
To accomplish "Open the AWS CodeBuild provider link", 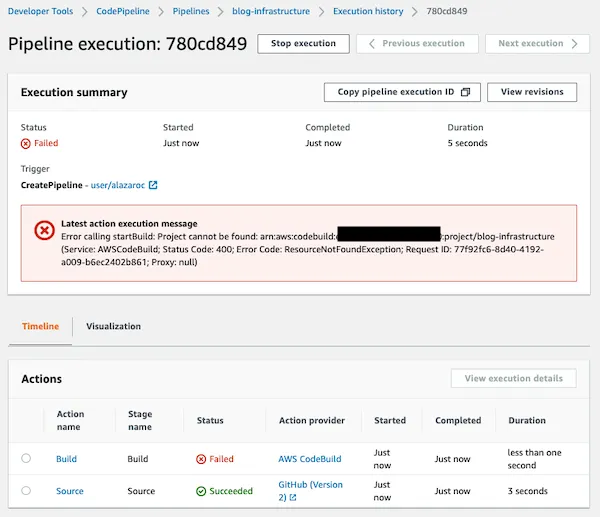I will 310,459.
